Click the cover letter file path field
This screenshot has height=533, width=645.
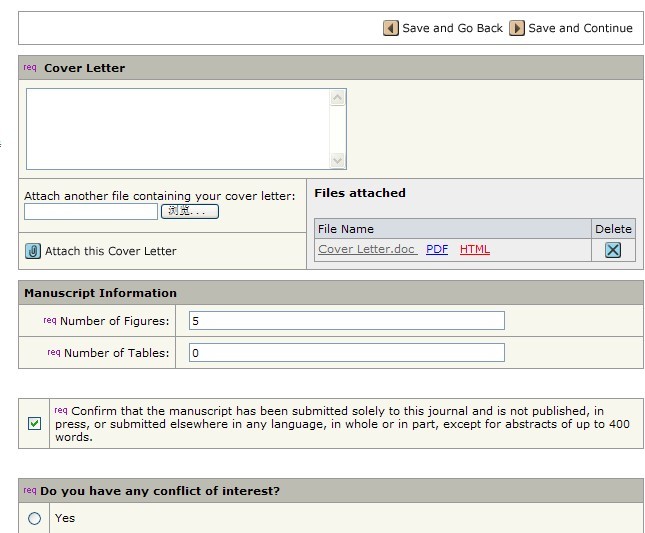(91, 211)
